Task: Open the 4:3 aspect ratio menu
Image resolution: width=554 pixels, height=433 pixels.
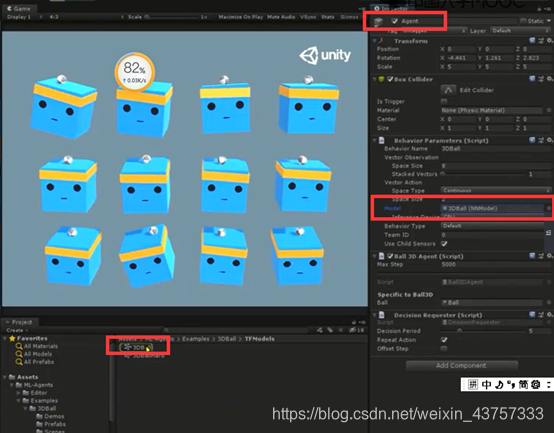Action: tap(86, 17)
